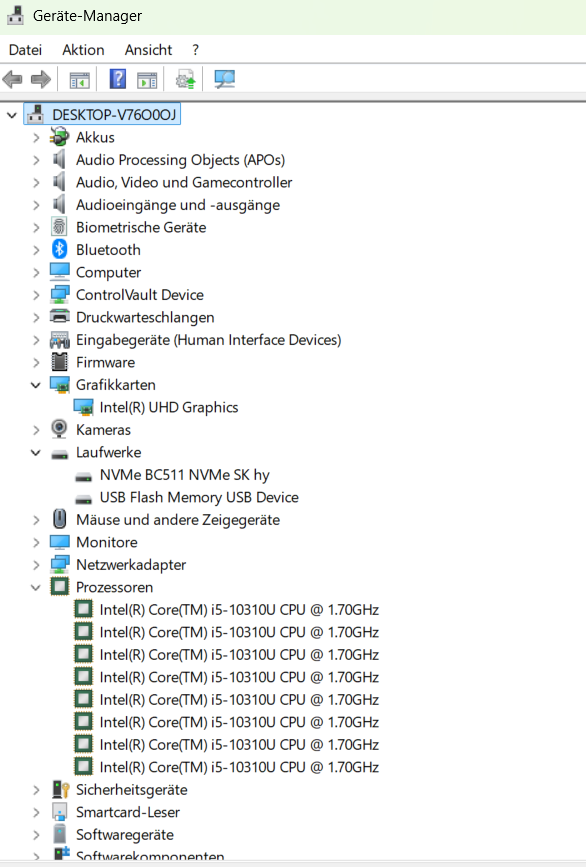586x867 pixels.
Task: Click the show/hide action pane toolbar icon
Action: [x=147, y=81]
